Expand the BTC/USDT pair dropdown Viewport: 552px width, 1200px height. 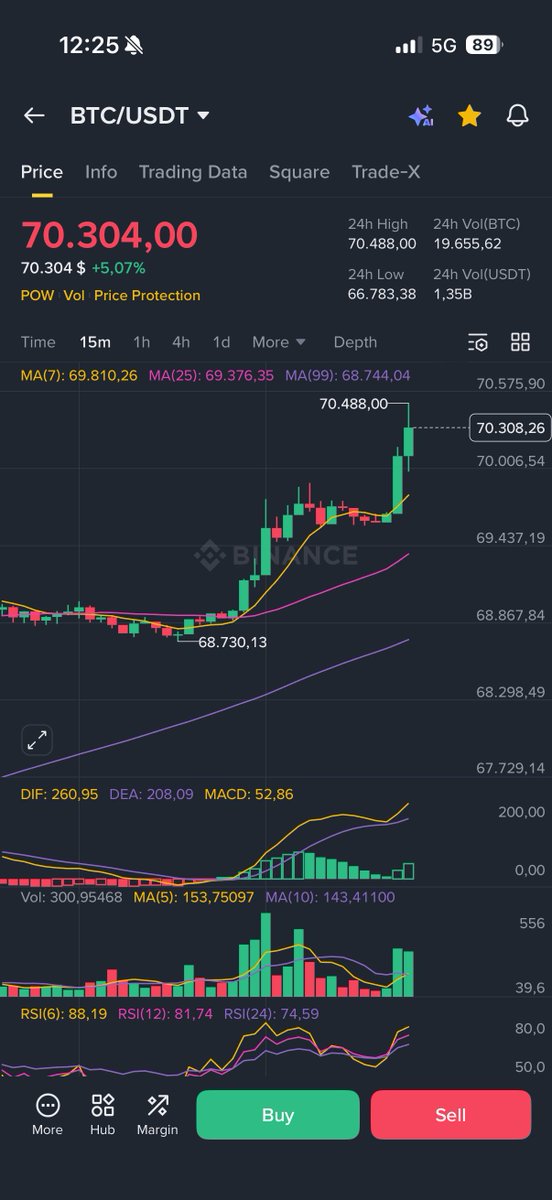click(x=204, y=116)
